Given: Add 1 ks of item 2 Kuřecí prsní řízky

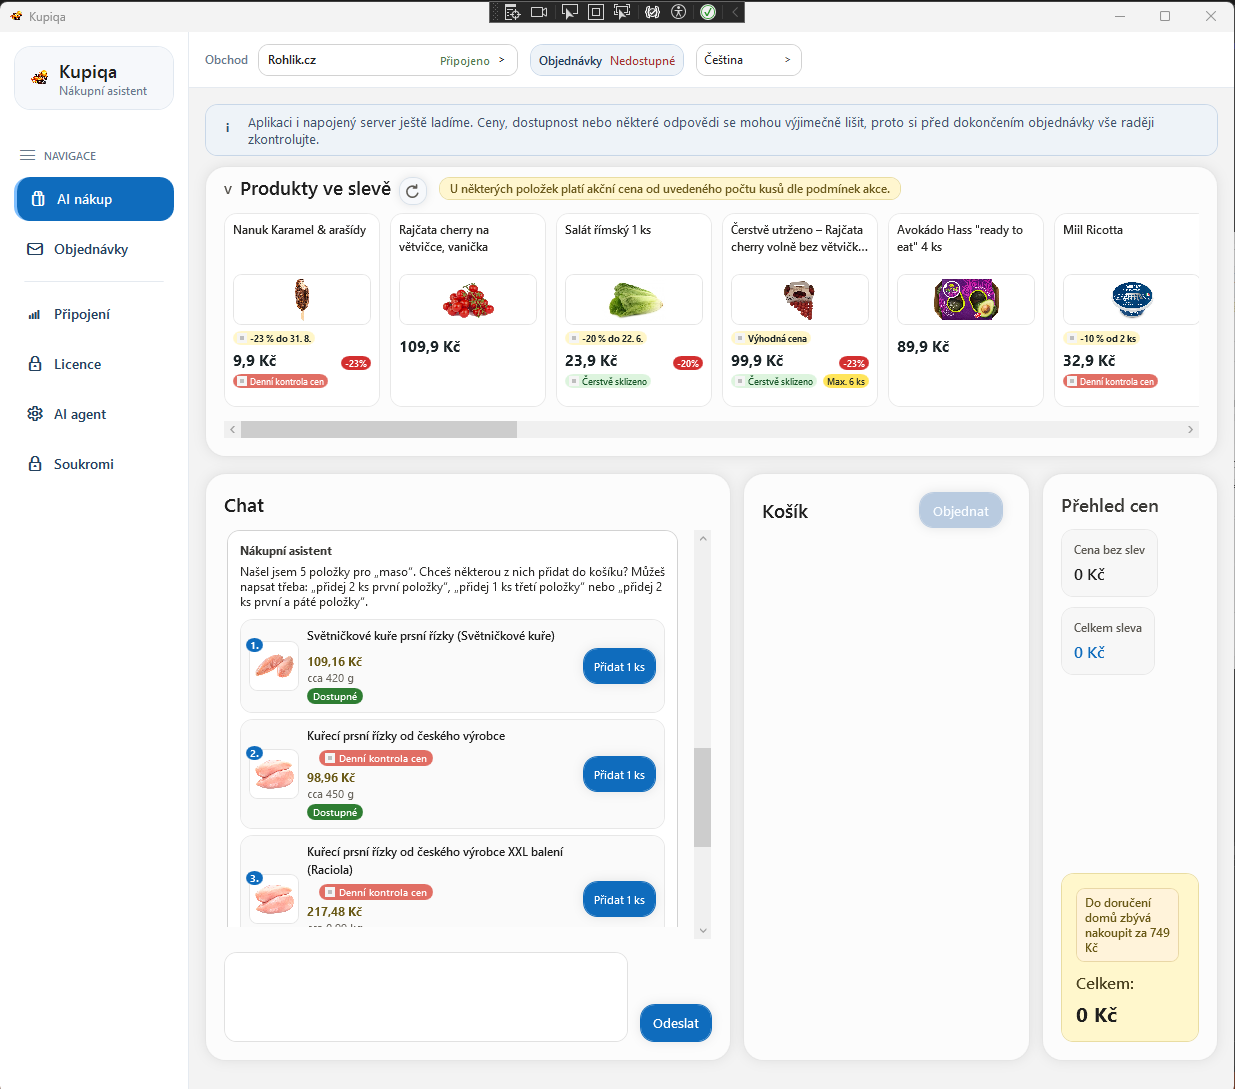Looking at the screenshot, I should pos(619,775).
